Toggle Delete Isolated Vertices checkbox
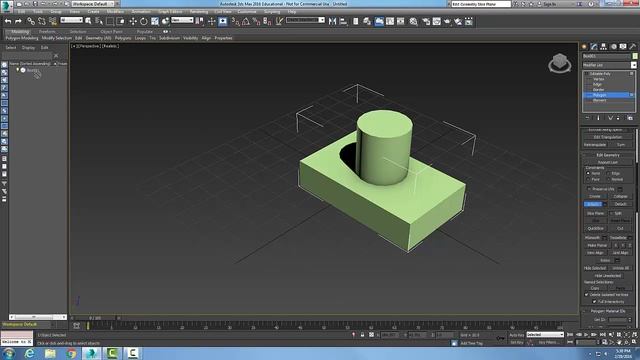The width and height of the screenshot is (640, 360). point(587,294)
